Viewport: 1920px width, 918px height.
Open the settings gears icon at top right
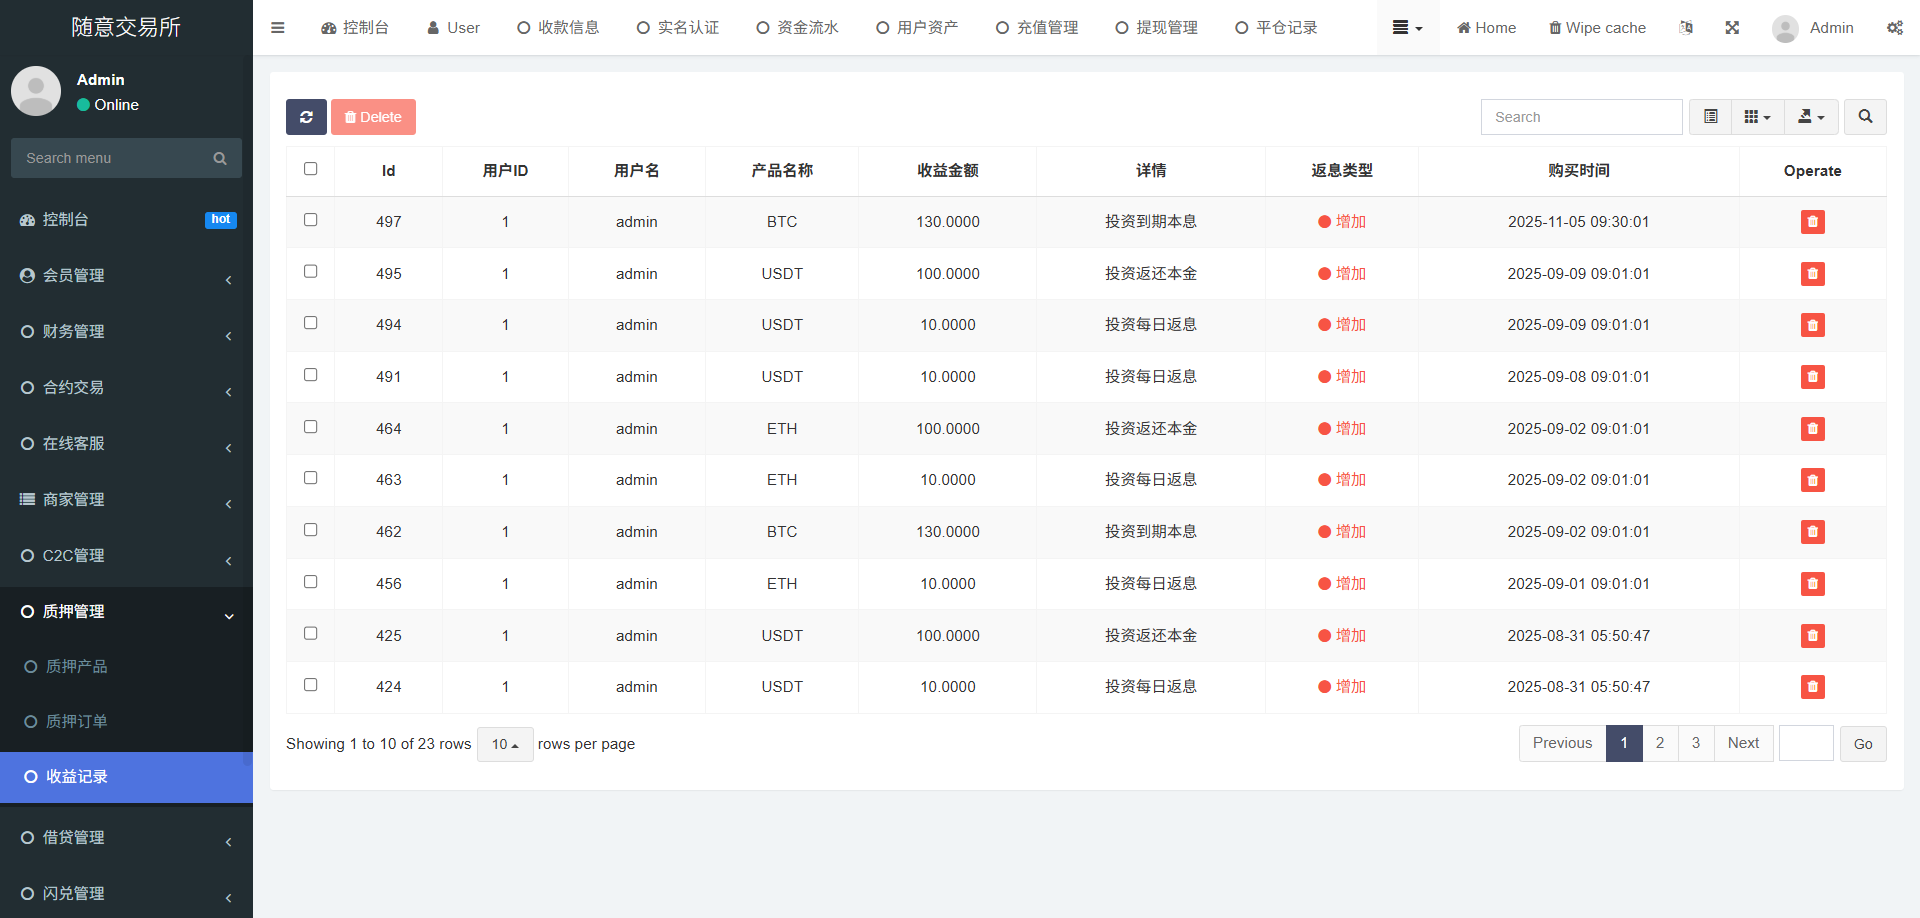pyautogui.click(x=1894, y=28)
